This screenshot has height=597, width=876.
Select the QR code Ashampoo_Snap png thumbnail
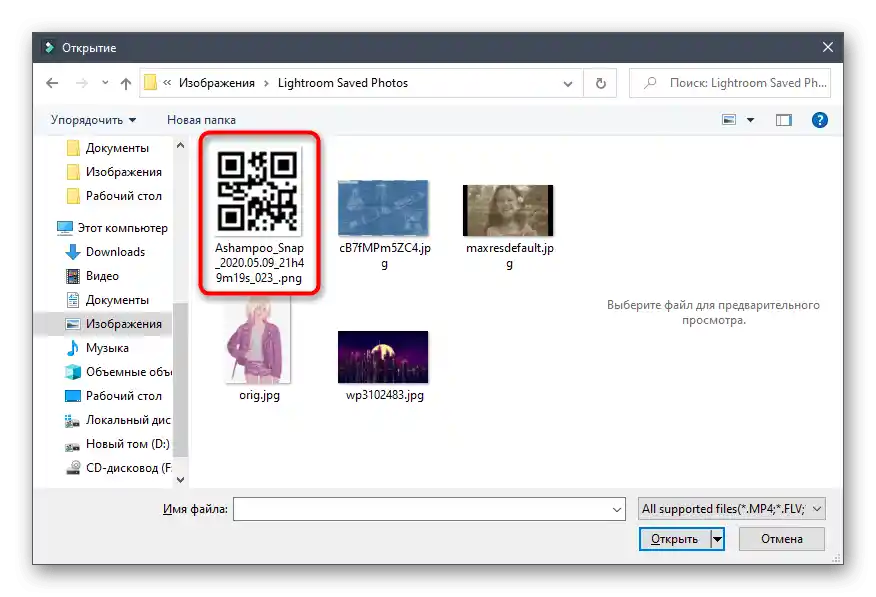(x=259, y=193)
